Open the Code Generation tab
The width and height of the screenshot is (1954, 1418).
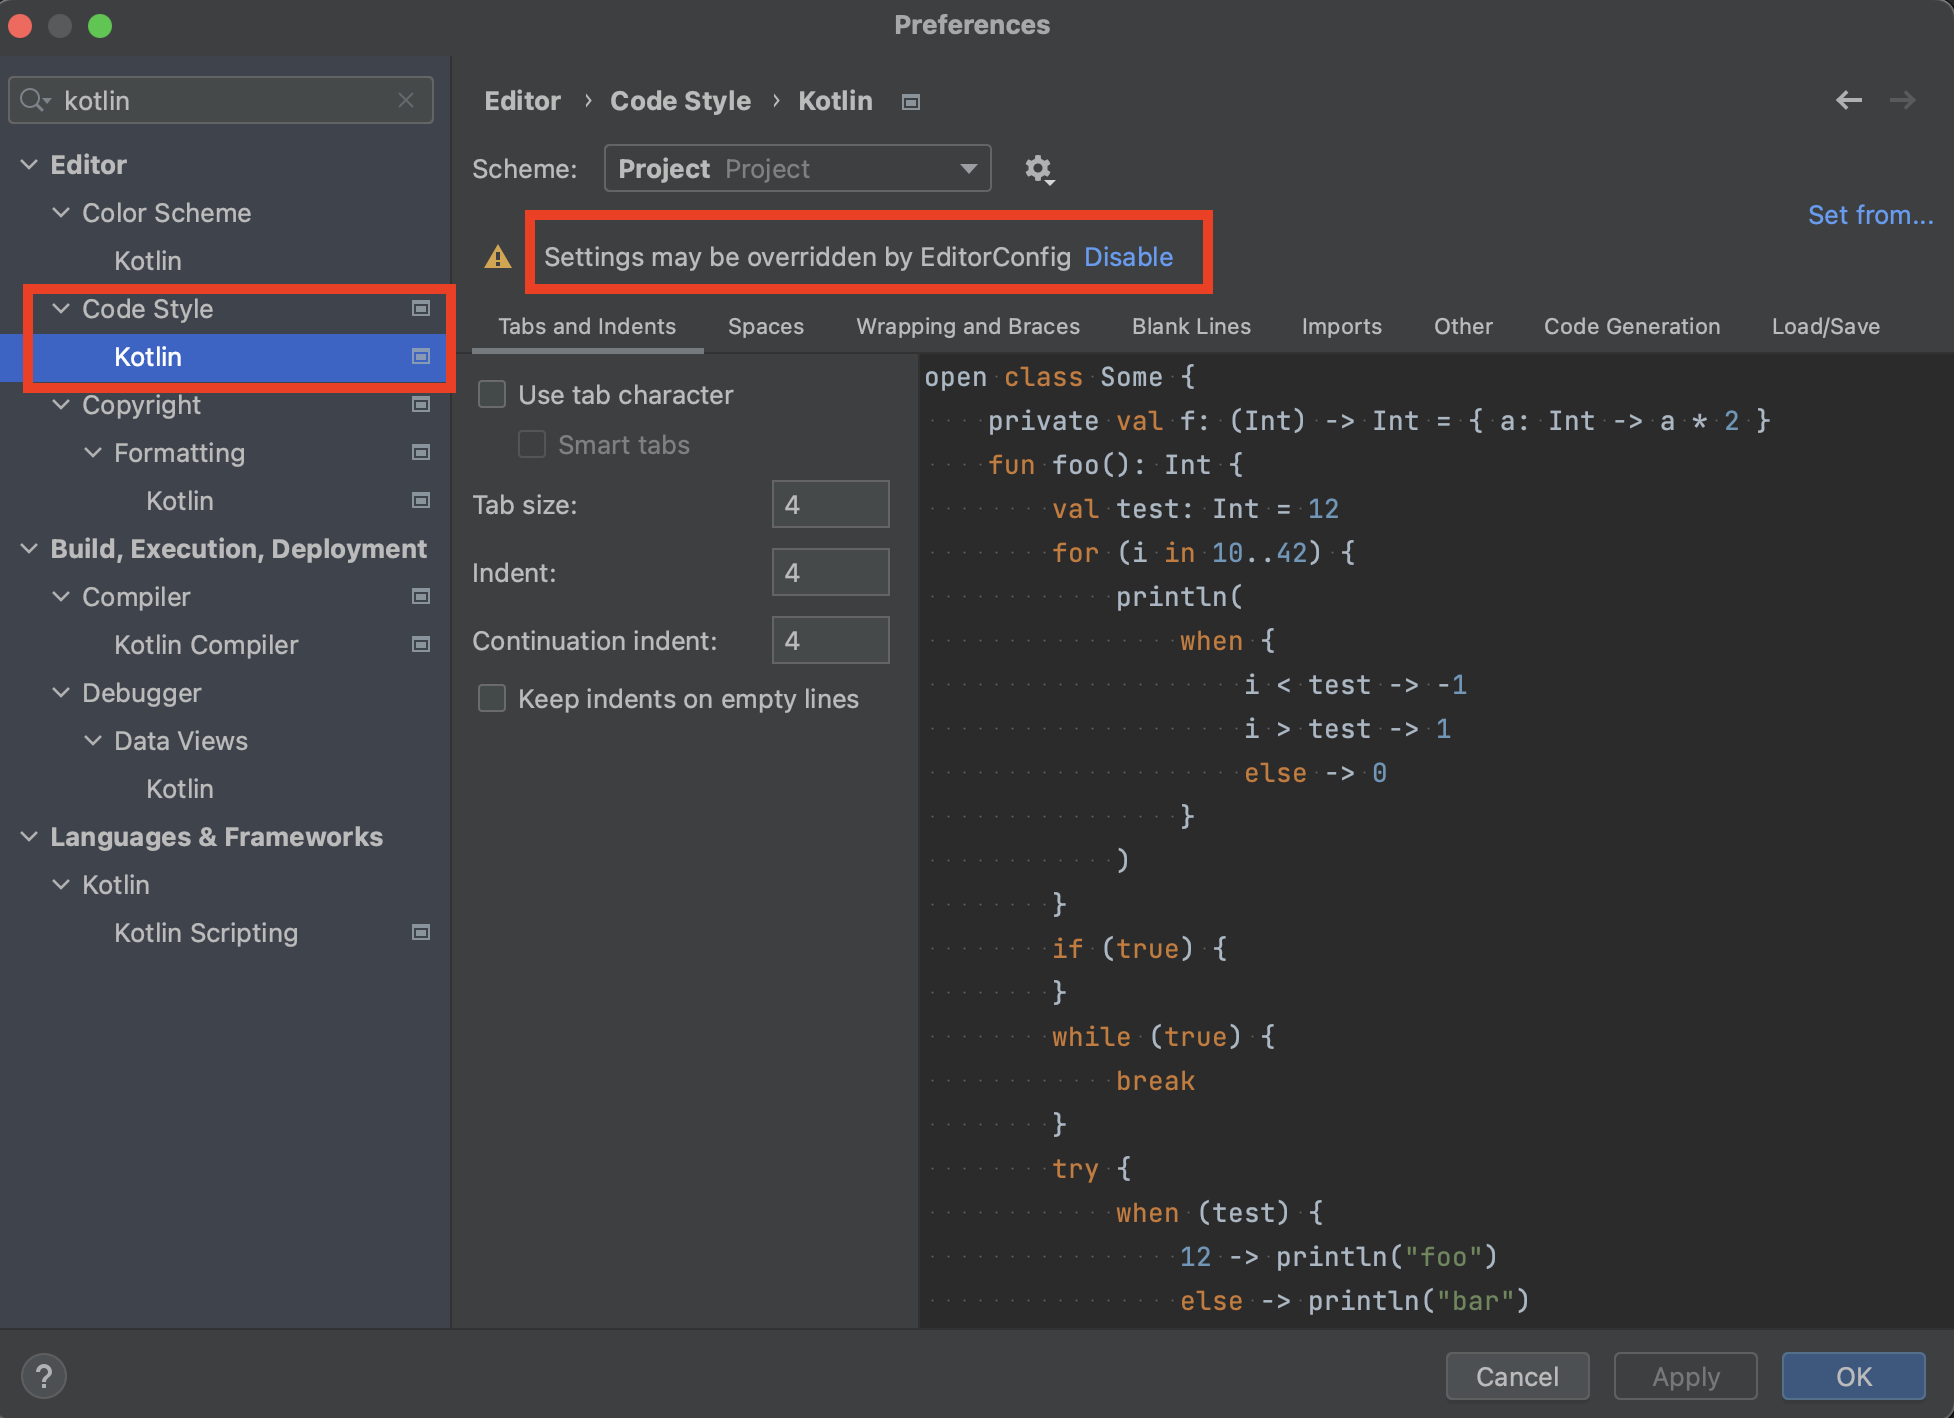(x=1632, y=326)
